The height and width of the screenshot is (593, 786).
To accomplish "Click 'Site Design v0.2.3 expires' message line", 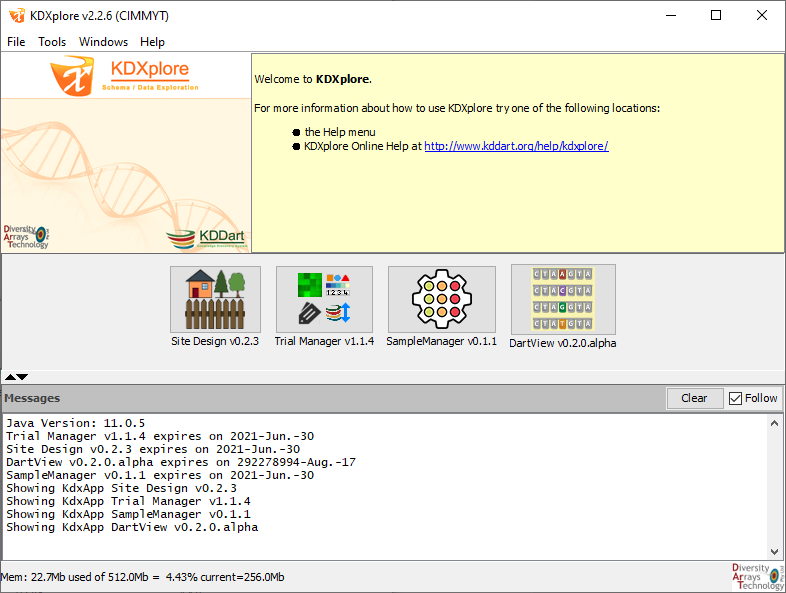I will click(153, 449).
